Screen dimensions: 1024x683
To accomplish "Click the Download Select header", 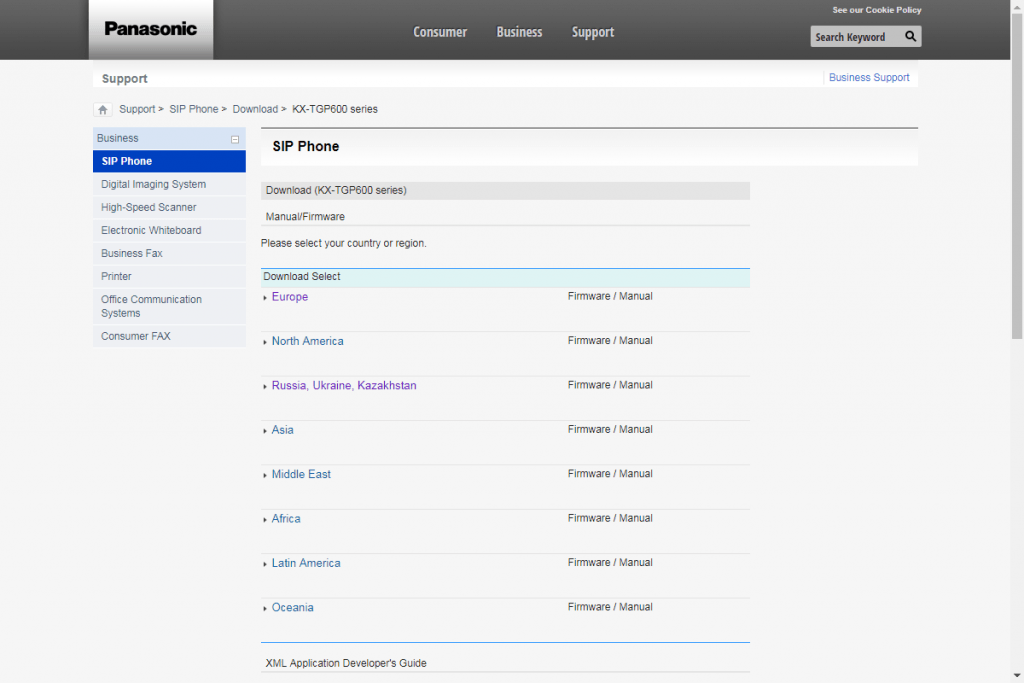I will (x=505, y=278).
